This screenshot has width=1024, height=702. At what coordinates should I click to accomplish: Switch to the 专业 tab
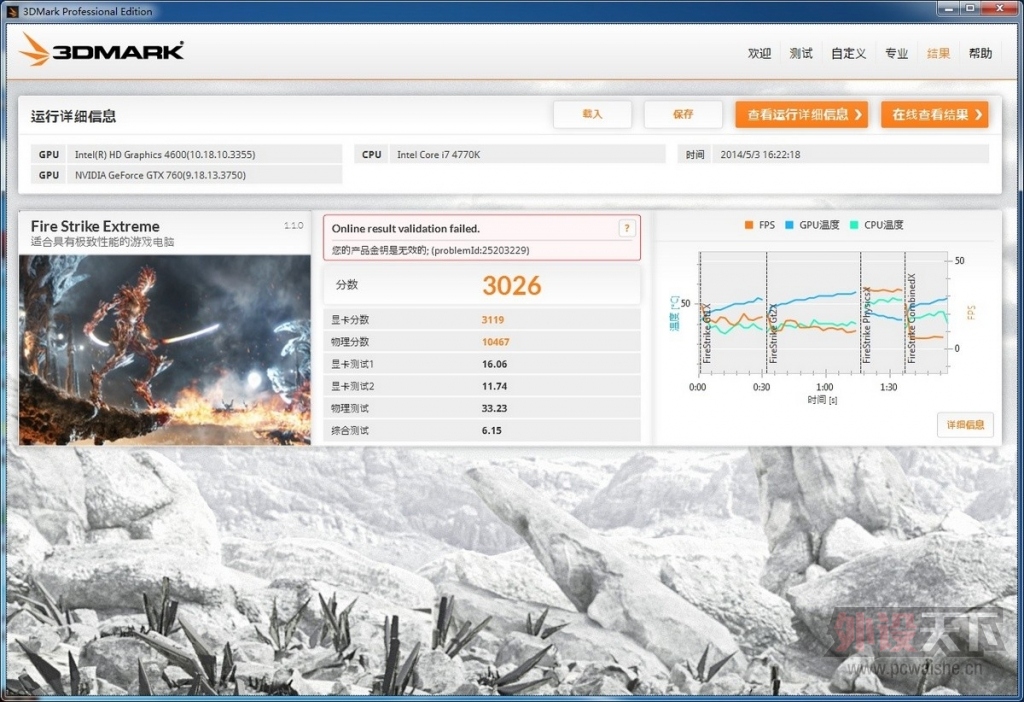(x=896, y=54)
